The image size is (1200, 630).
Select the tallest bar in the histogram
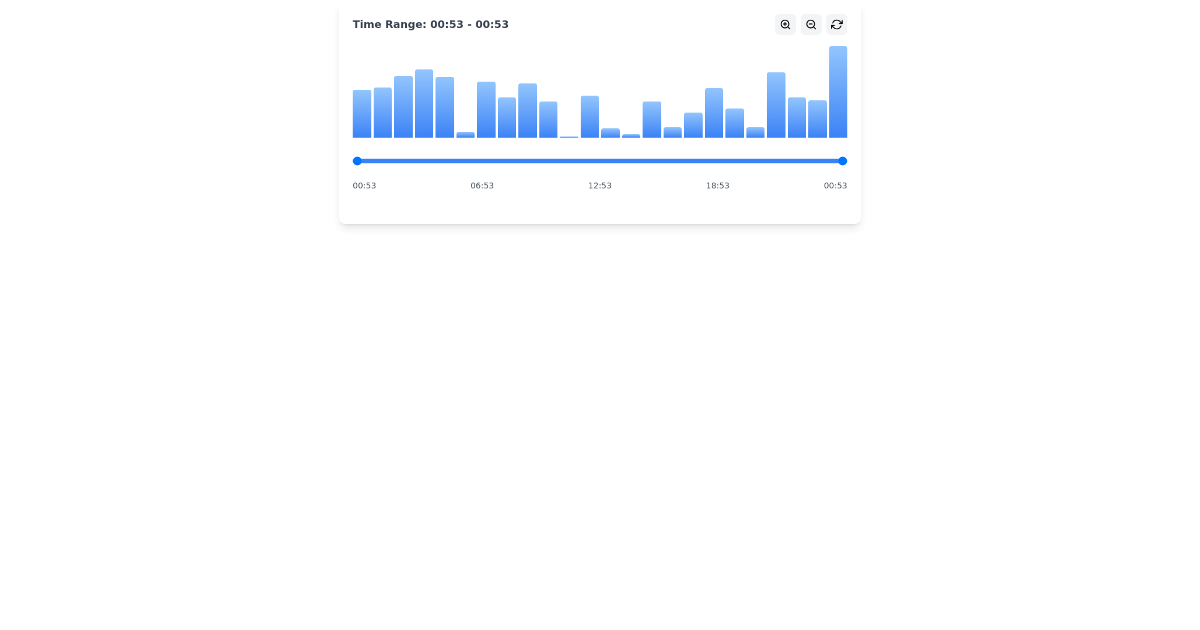[840, 90]
